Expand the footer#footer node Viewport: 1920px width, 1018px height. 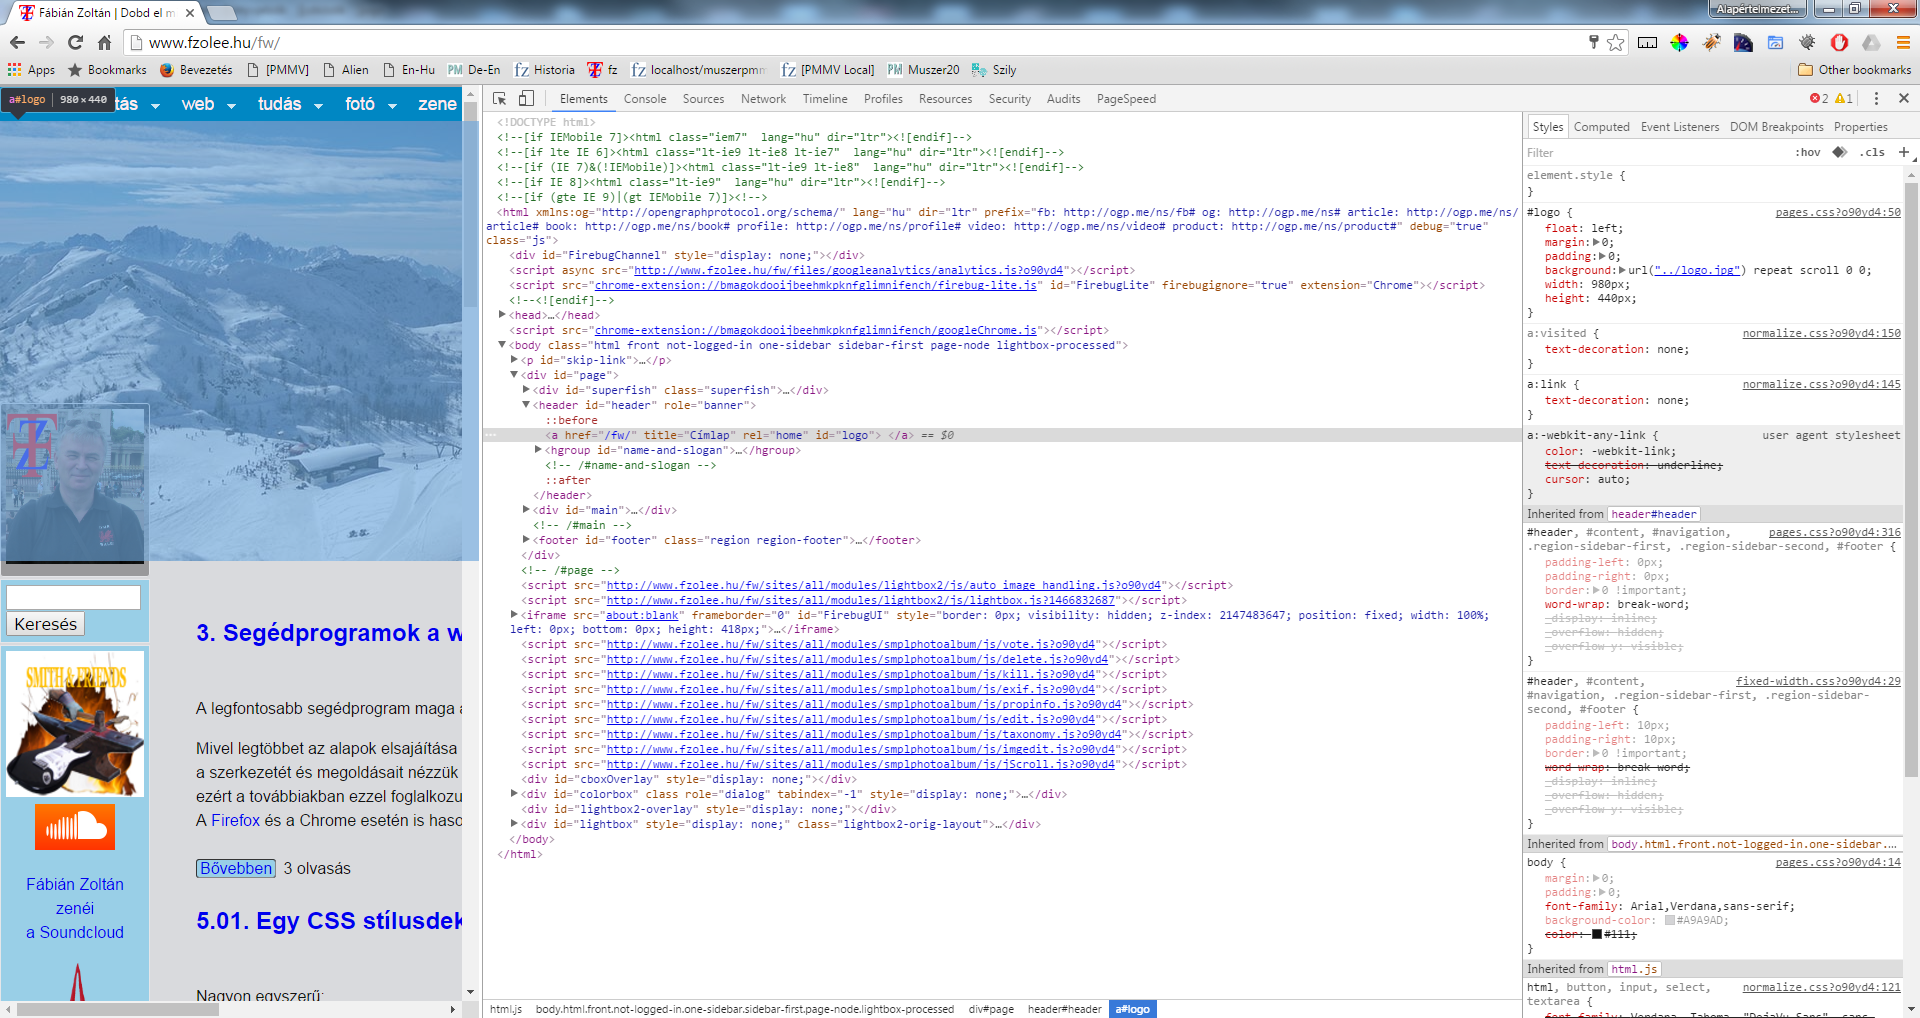526,540
